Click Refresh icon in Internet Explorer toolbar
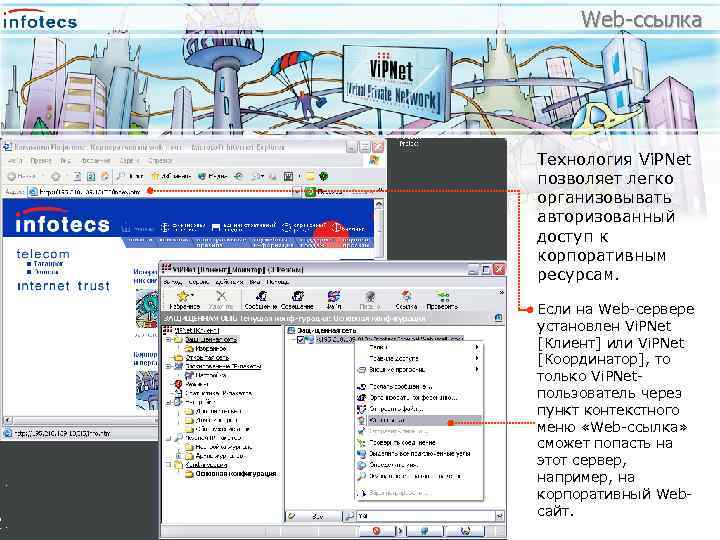 click(91, 176)
